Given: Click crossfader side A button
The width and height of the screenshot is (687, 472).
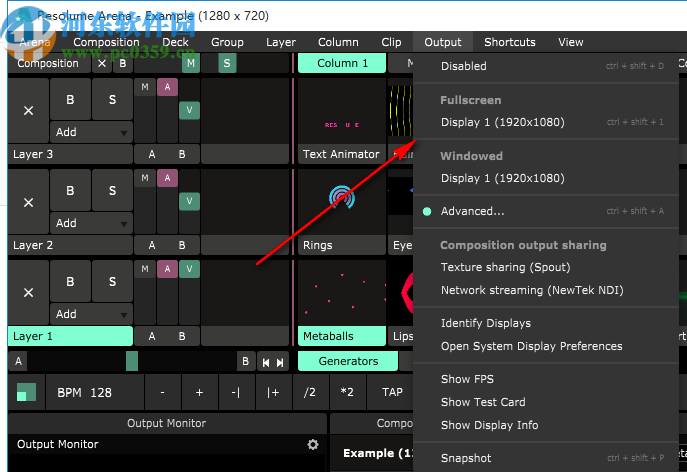Looking at the screenshot, I should (18, 361).
